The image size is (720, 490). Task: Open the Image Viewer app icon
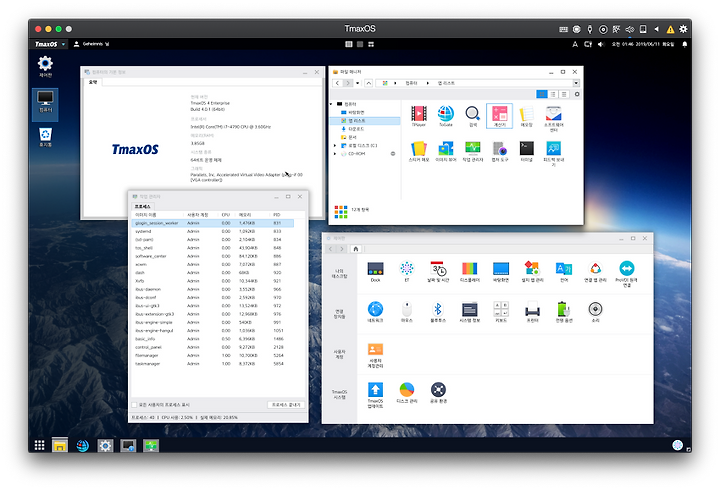coord(445,148)
